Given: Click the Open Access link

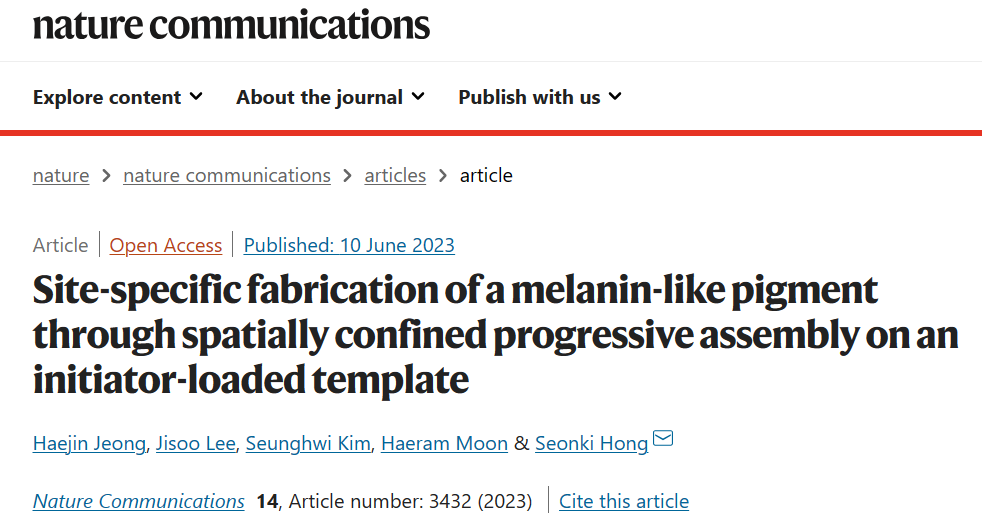Looking at the screenshot, I should coord(166,245).
